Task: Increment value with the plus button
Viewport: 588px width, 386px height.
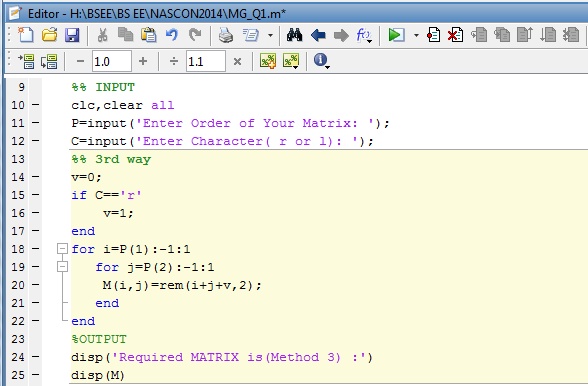Action: click(143, 61)
